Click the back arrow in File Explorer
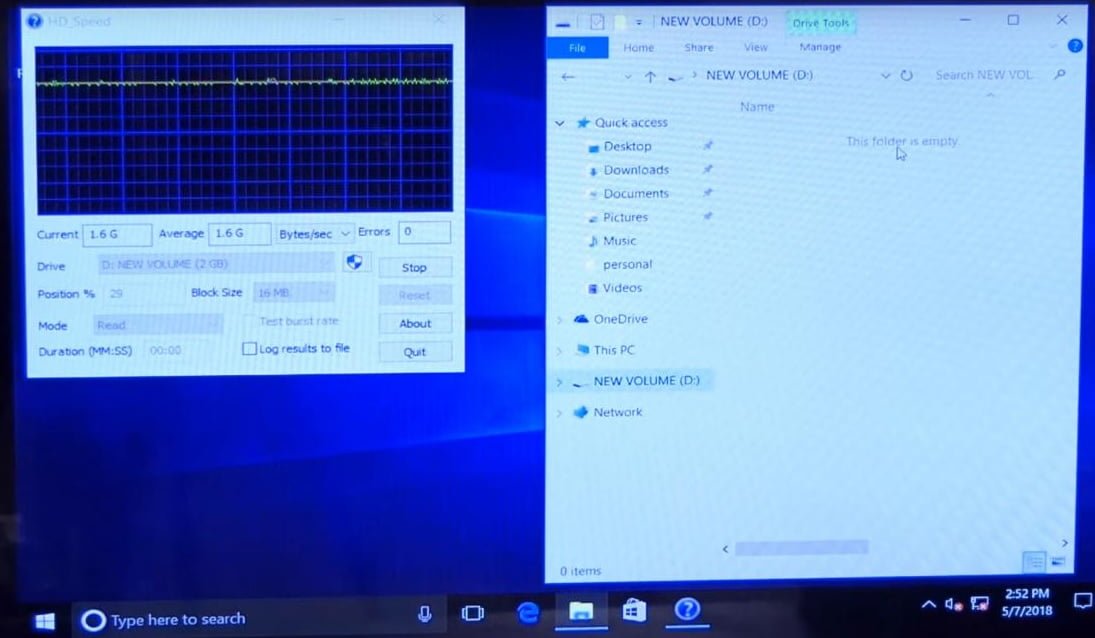 pos(568,76)
